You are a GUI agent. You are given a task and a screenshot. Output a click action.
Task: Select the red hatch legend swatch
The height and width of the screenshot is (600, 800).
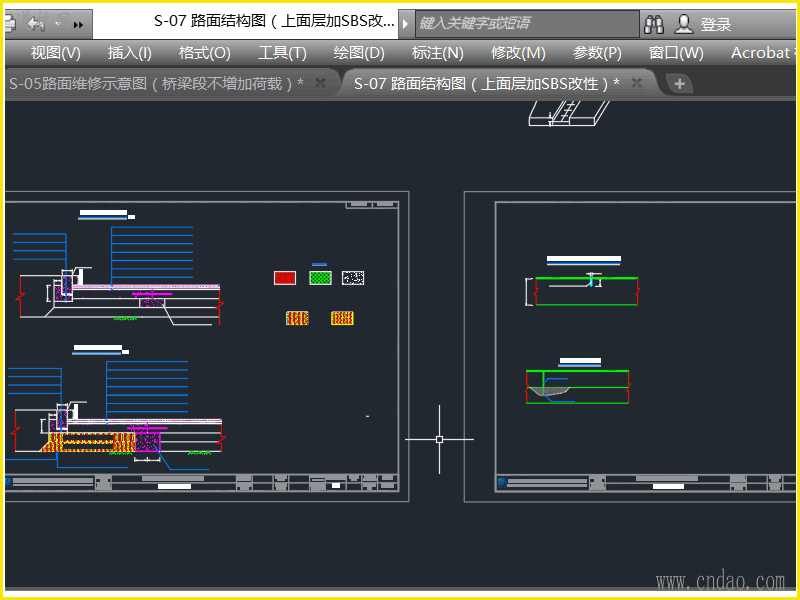[x=285, y=278]
